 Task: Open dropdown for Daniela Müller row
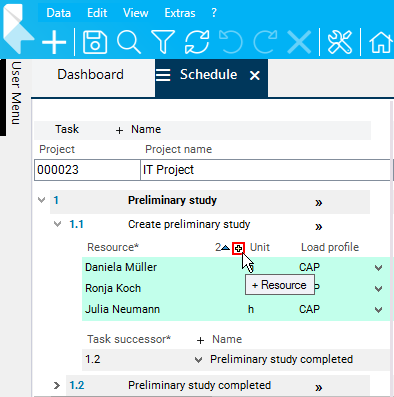[x=378, y=268]
